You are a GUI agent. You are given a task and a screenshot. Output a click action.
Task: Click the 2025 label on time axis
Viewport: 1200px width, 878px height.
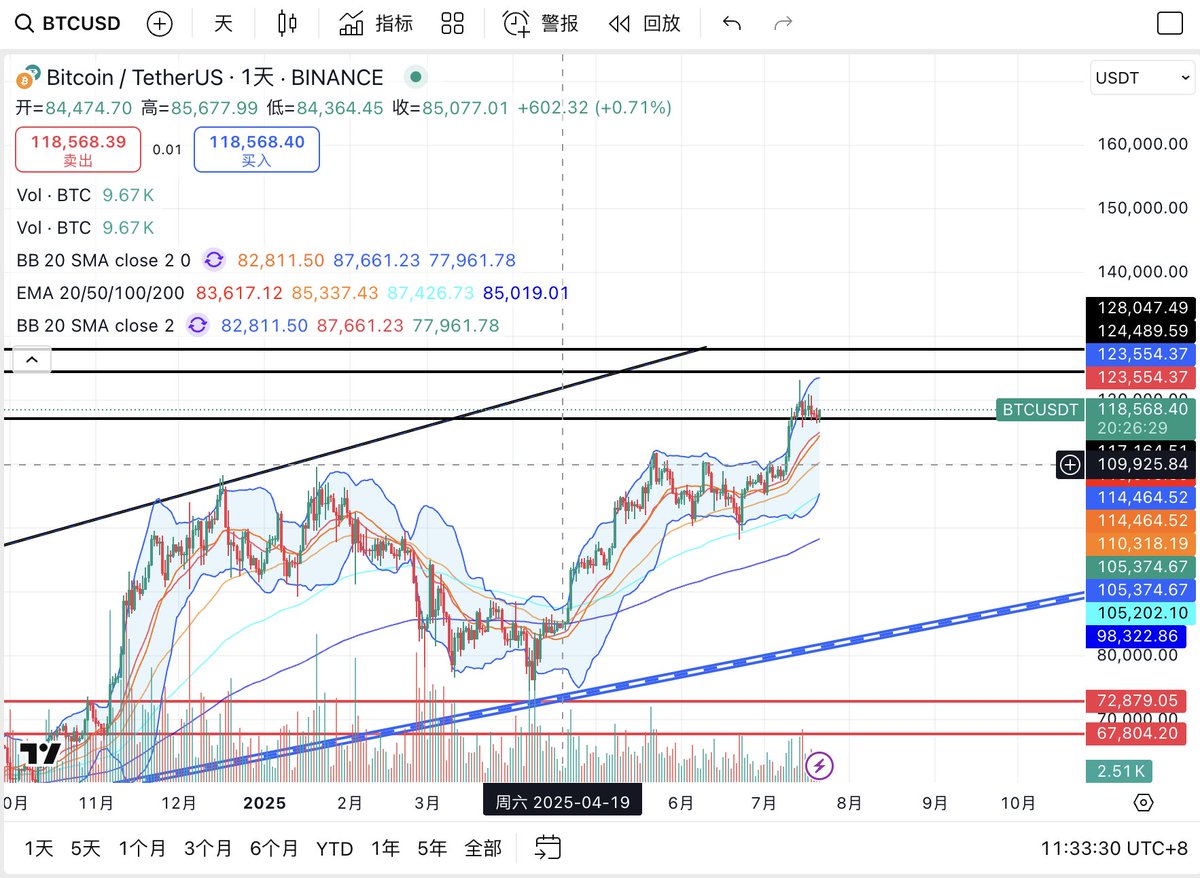(x=264, y=803)
